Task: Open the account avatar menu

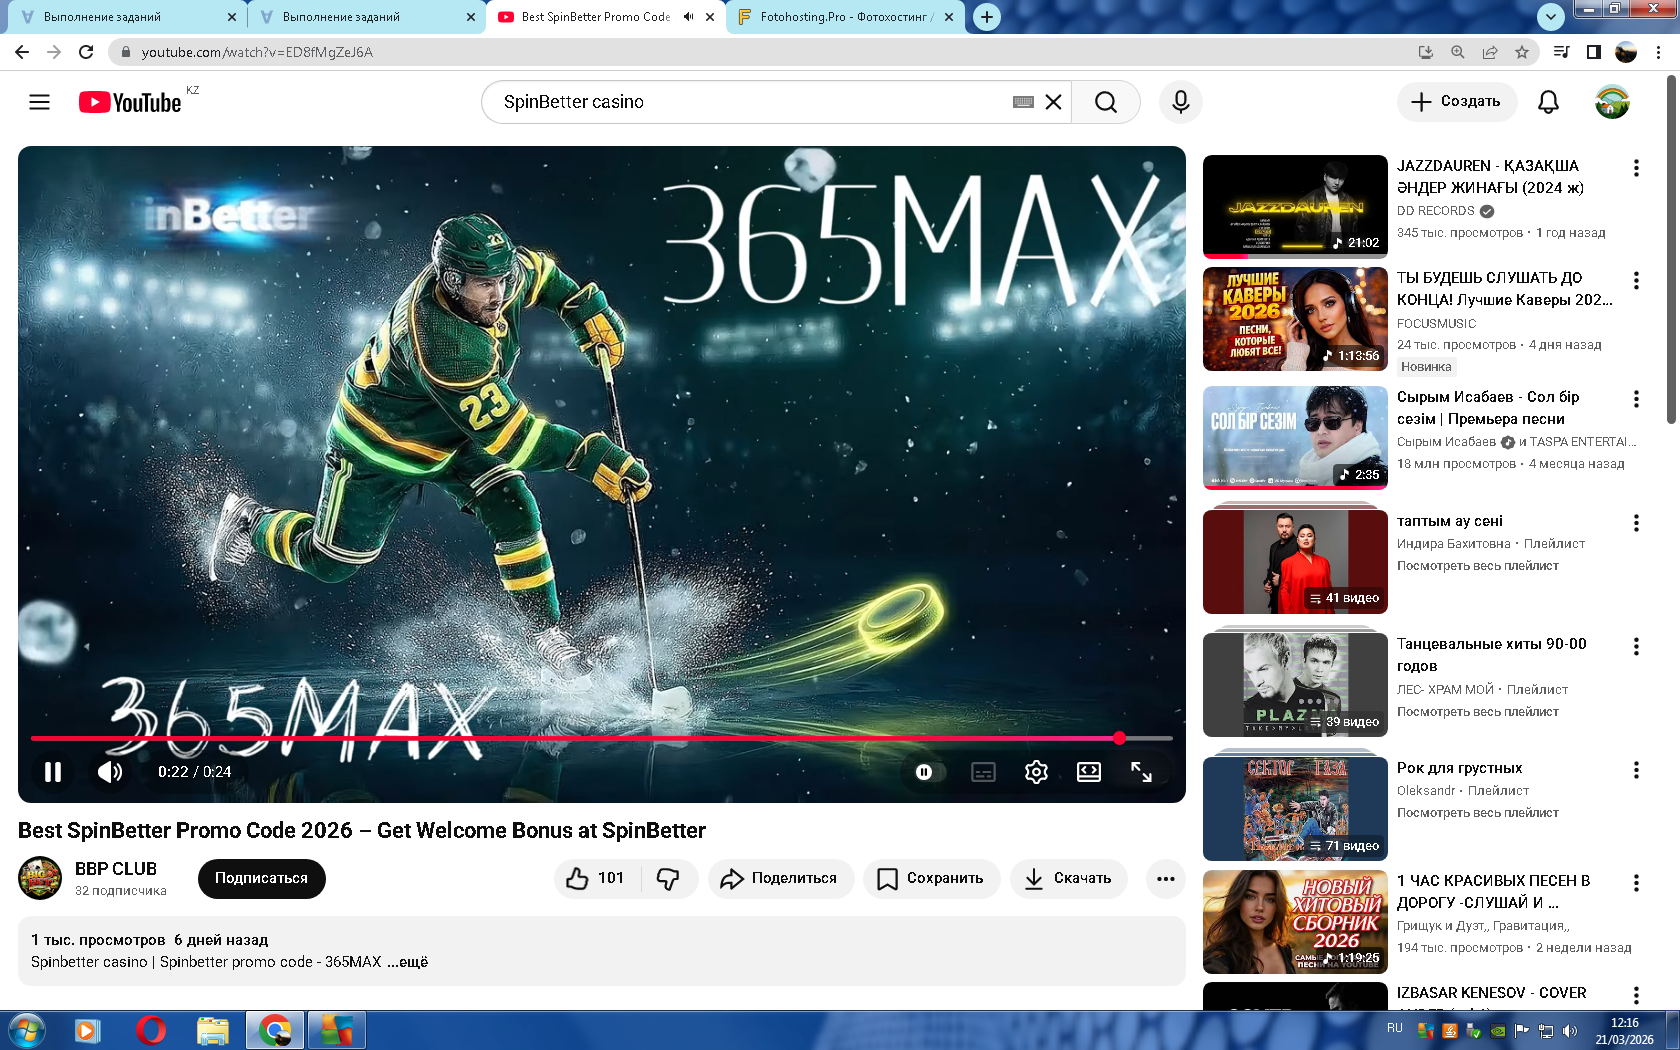Action: (x=1612, y=102)
